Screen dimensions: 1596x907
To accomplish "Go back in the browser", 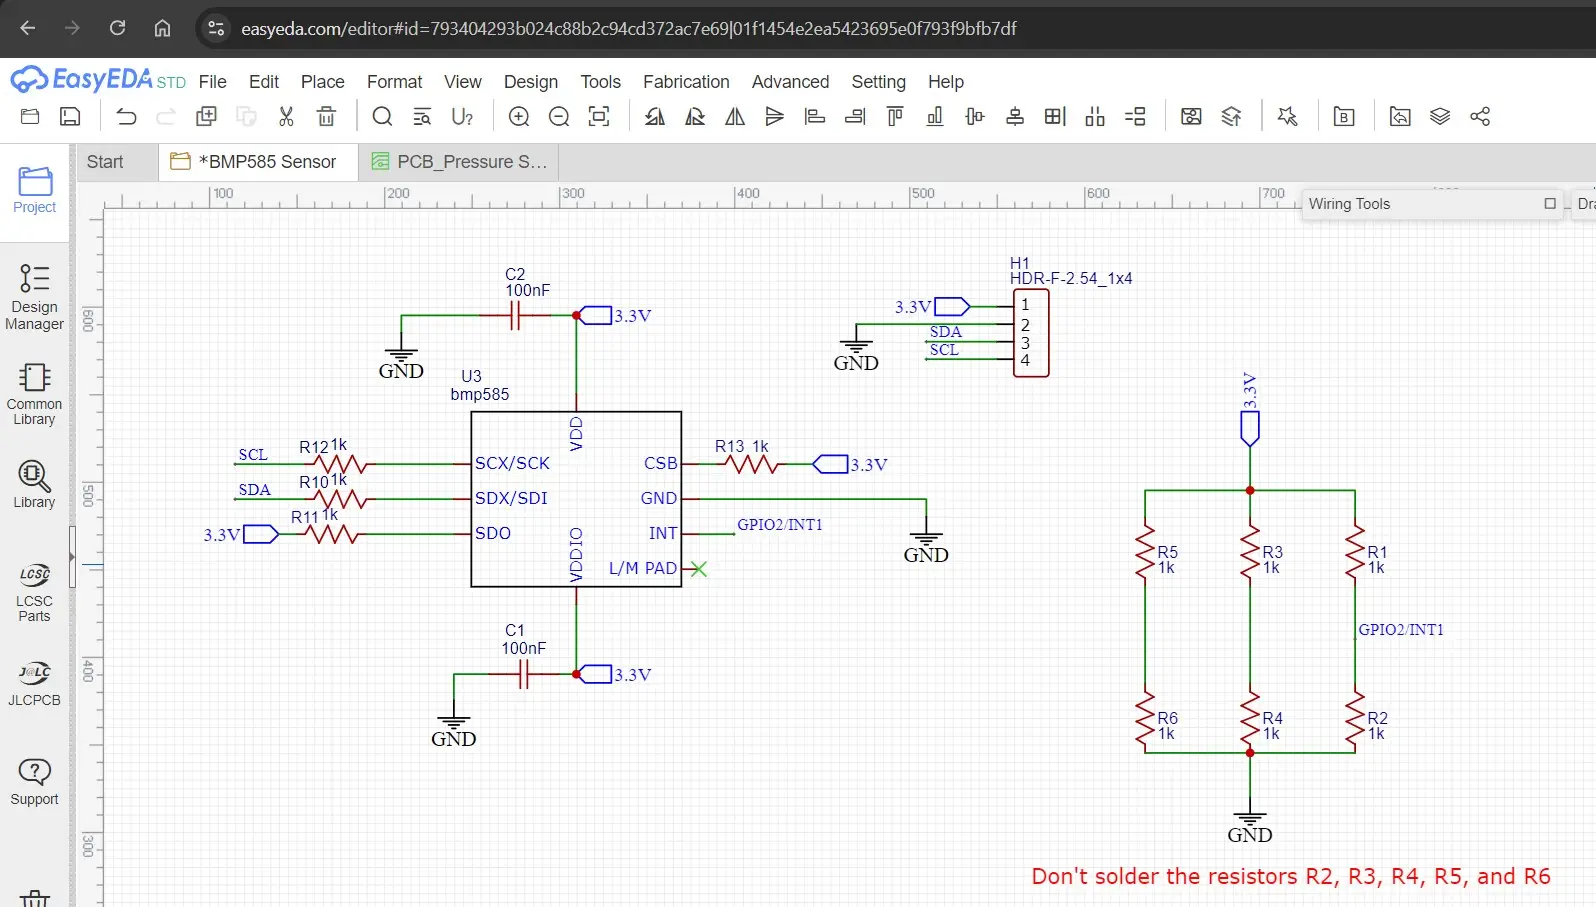I will click(28, 28).
